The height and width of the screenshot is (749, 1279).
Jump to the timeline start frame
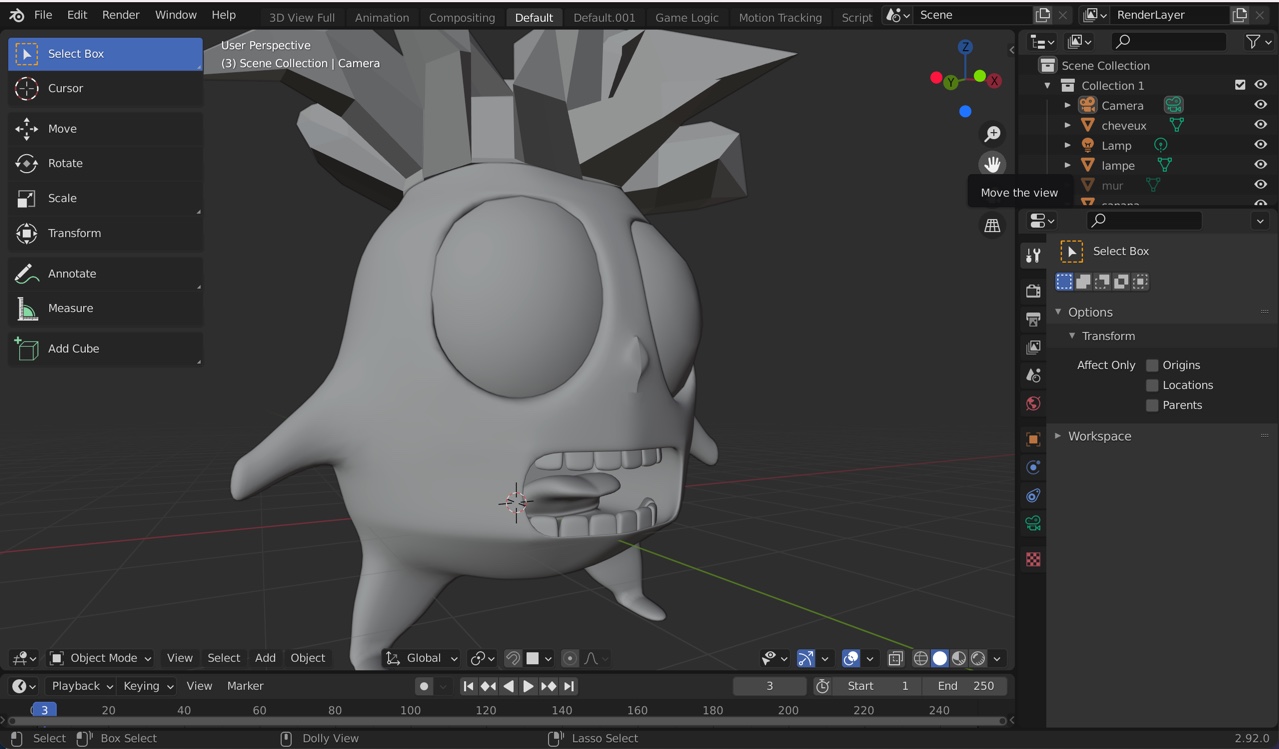tap(468, 686)
